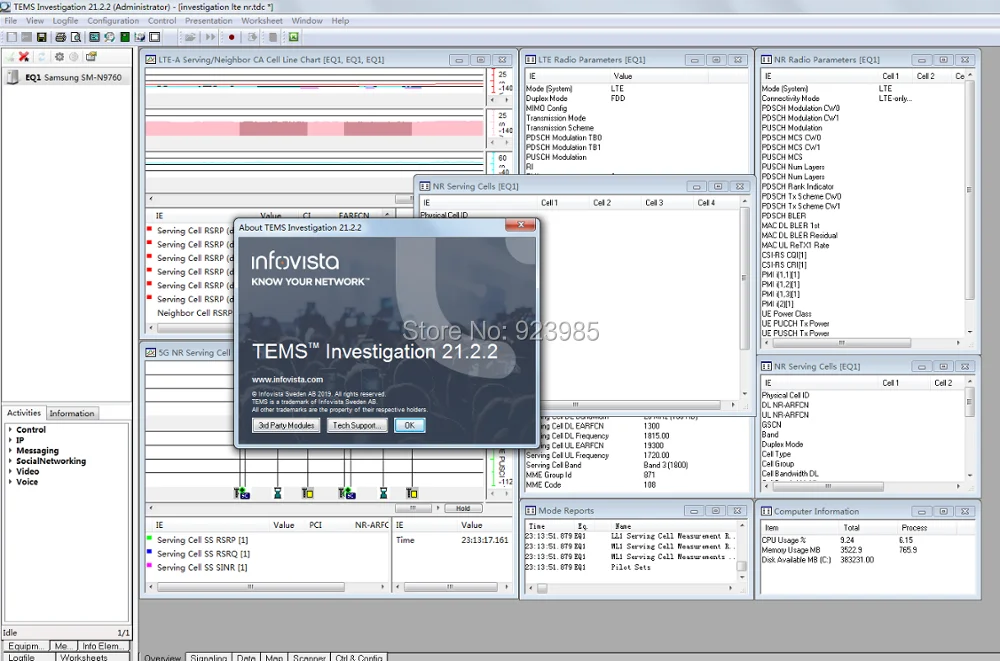Expand the Control activity node
1000x661 pixels.
pyautogui.click(x=10, y=429)
